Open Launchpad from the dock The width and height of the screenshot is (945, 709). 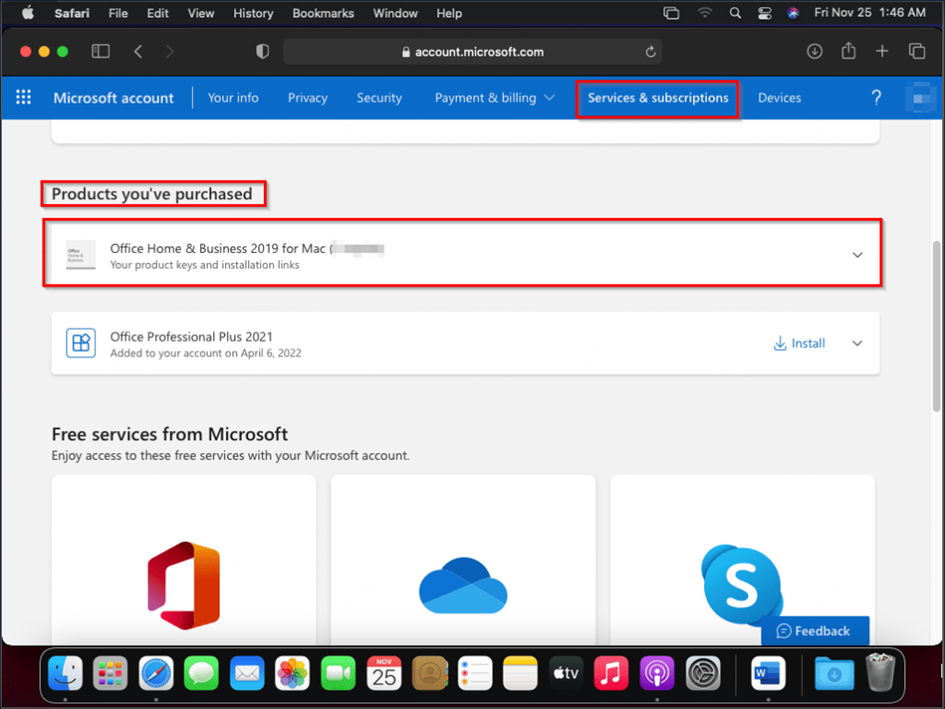pos(110,673)
